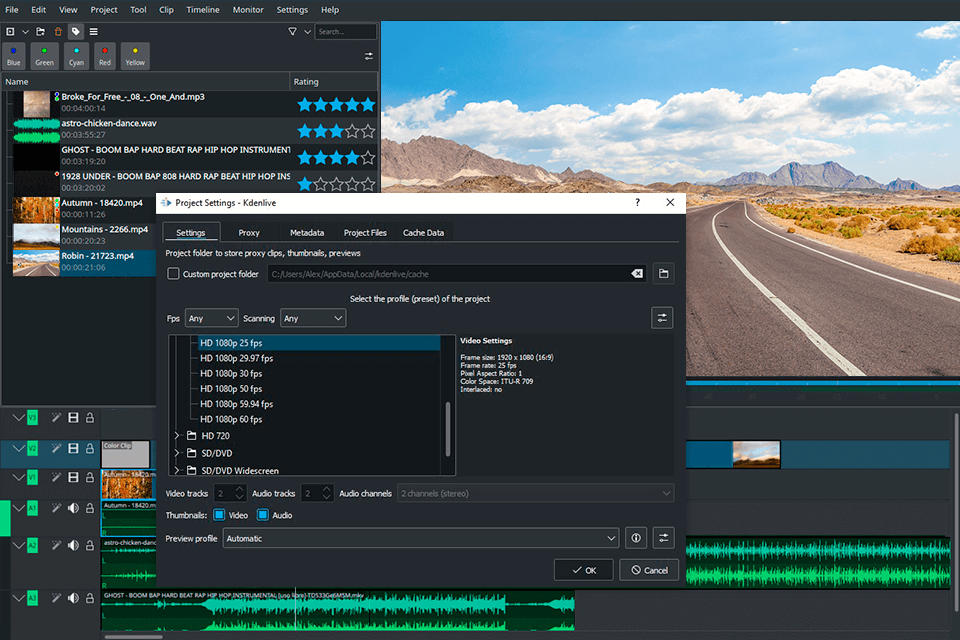The width and height of the screenshot is (960, 640).
Task: Increase the Audio tracks count
Action: point(327,489)
